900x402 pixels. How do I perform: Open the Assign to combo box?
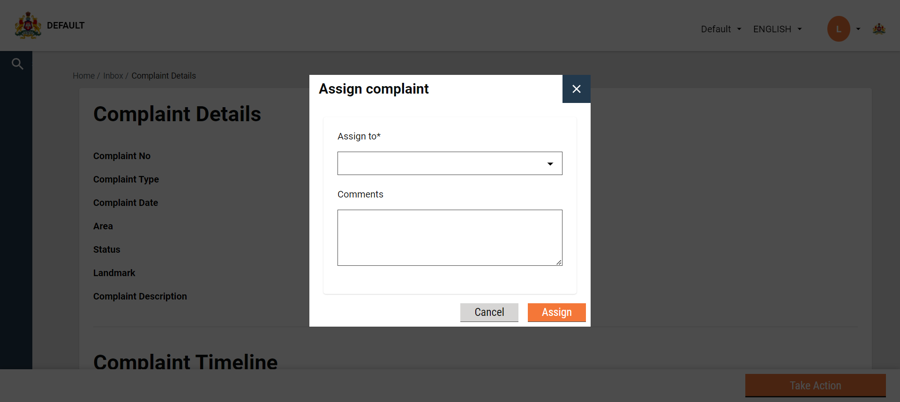[x=450, y=164]
